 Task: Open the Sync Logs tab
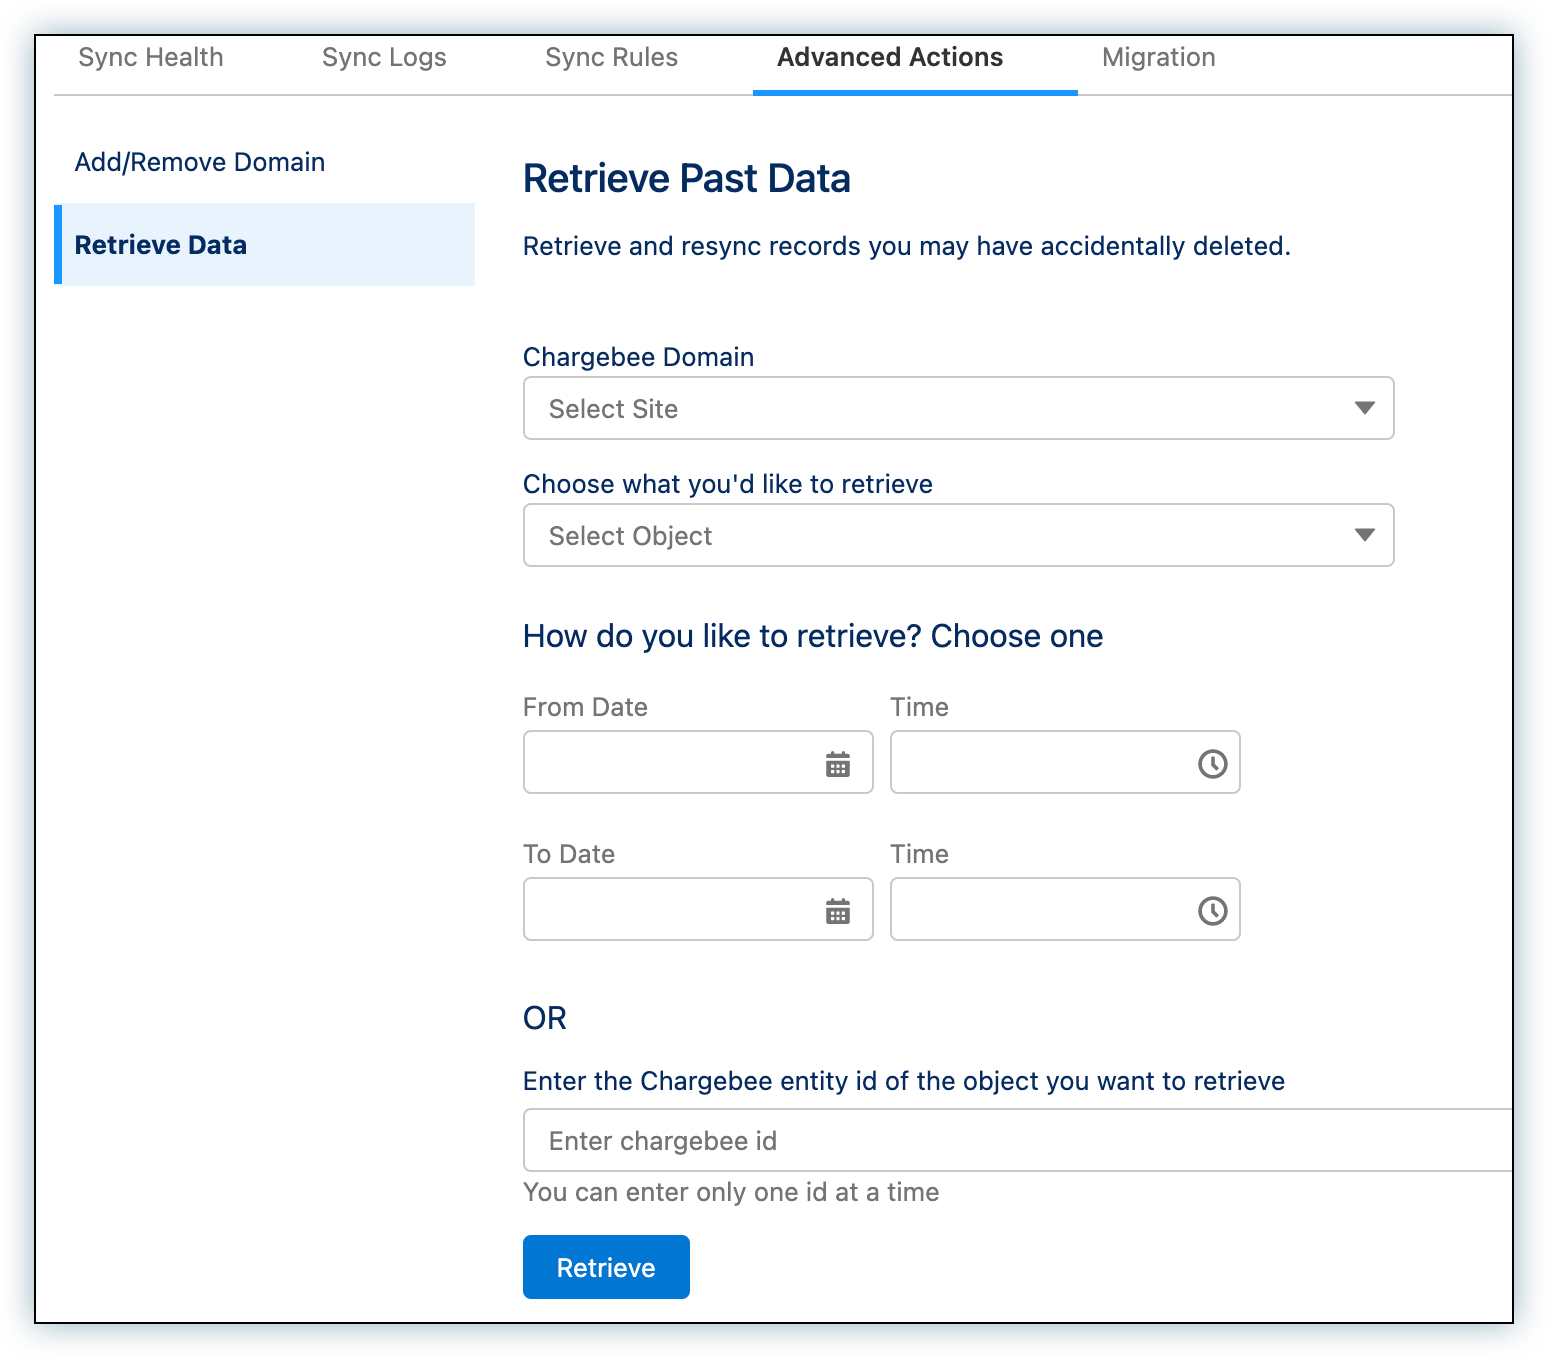click(384, 58)
